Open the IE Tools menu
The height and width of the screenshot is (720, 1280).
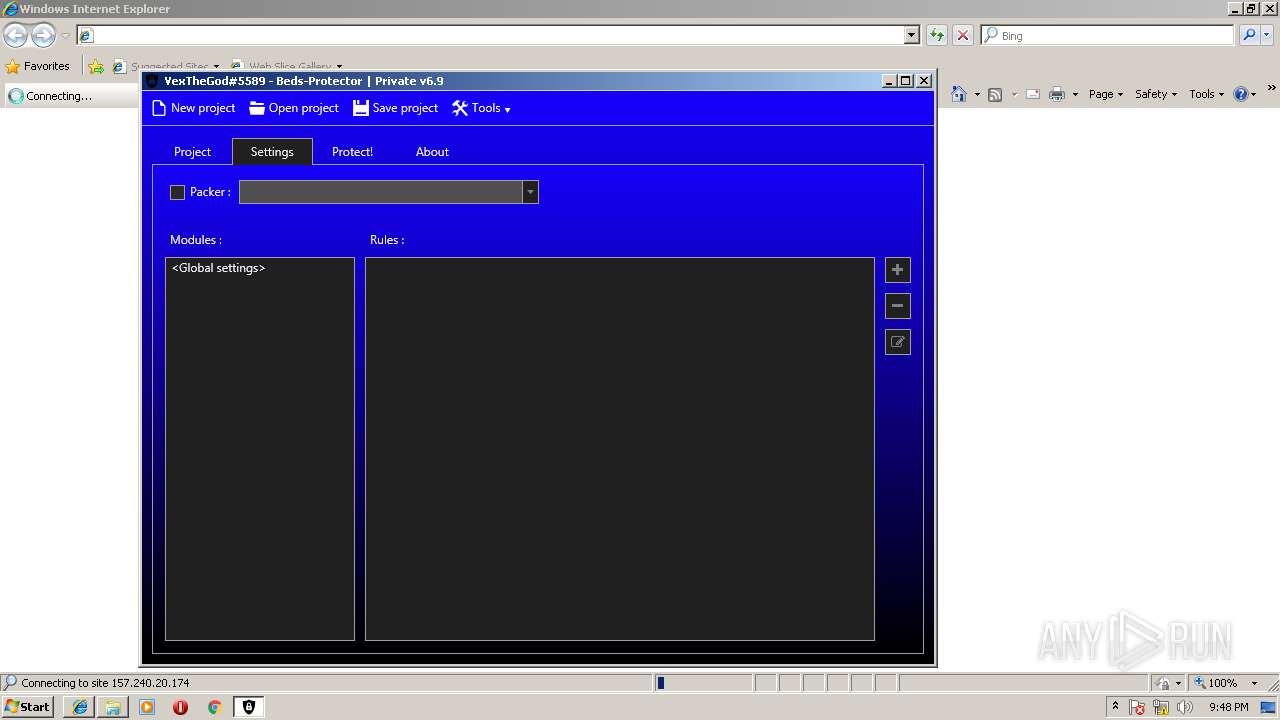pyautogui.click(x=1206, y=94)
